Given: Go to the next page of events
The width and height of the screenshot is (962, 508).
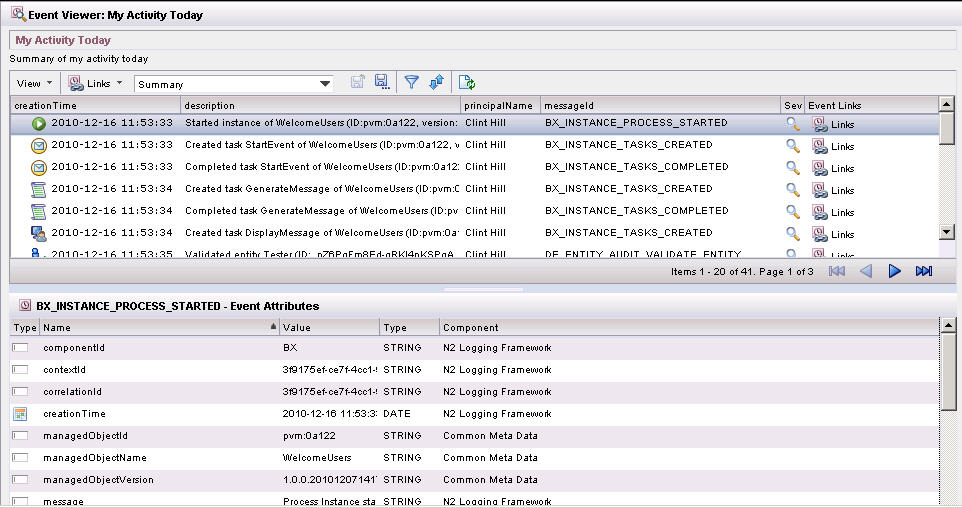Looking at the screenshot, I should pyautogui.click(x=895, y=271).
